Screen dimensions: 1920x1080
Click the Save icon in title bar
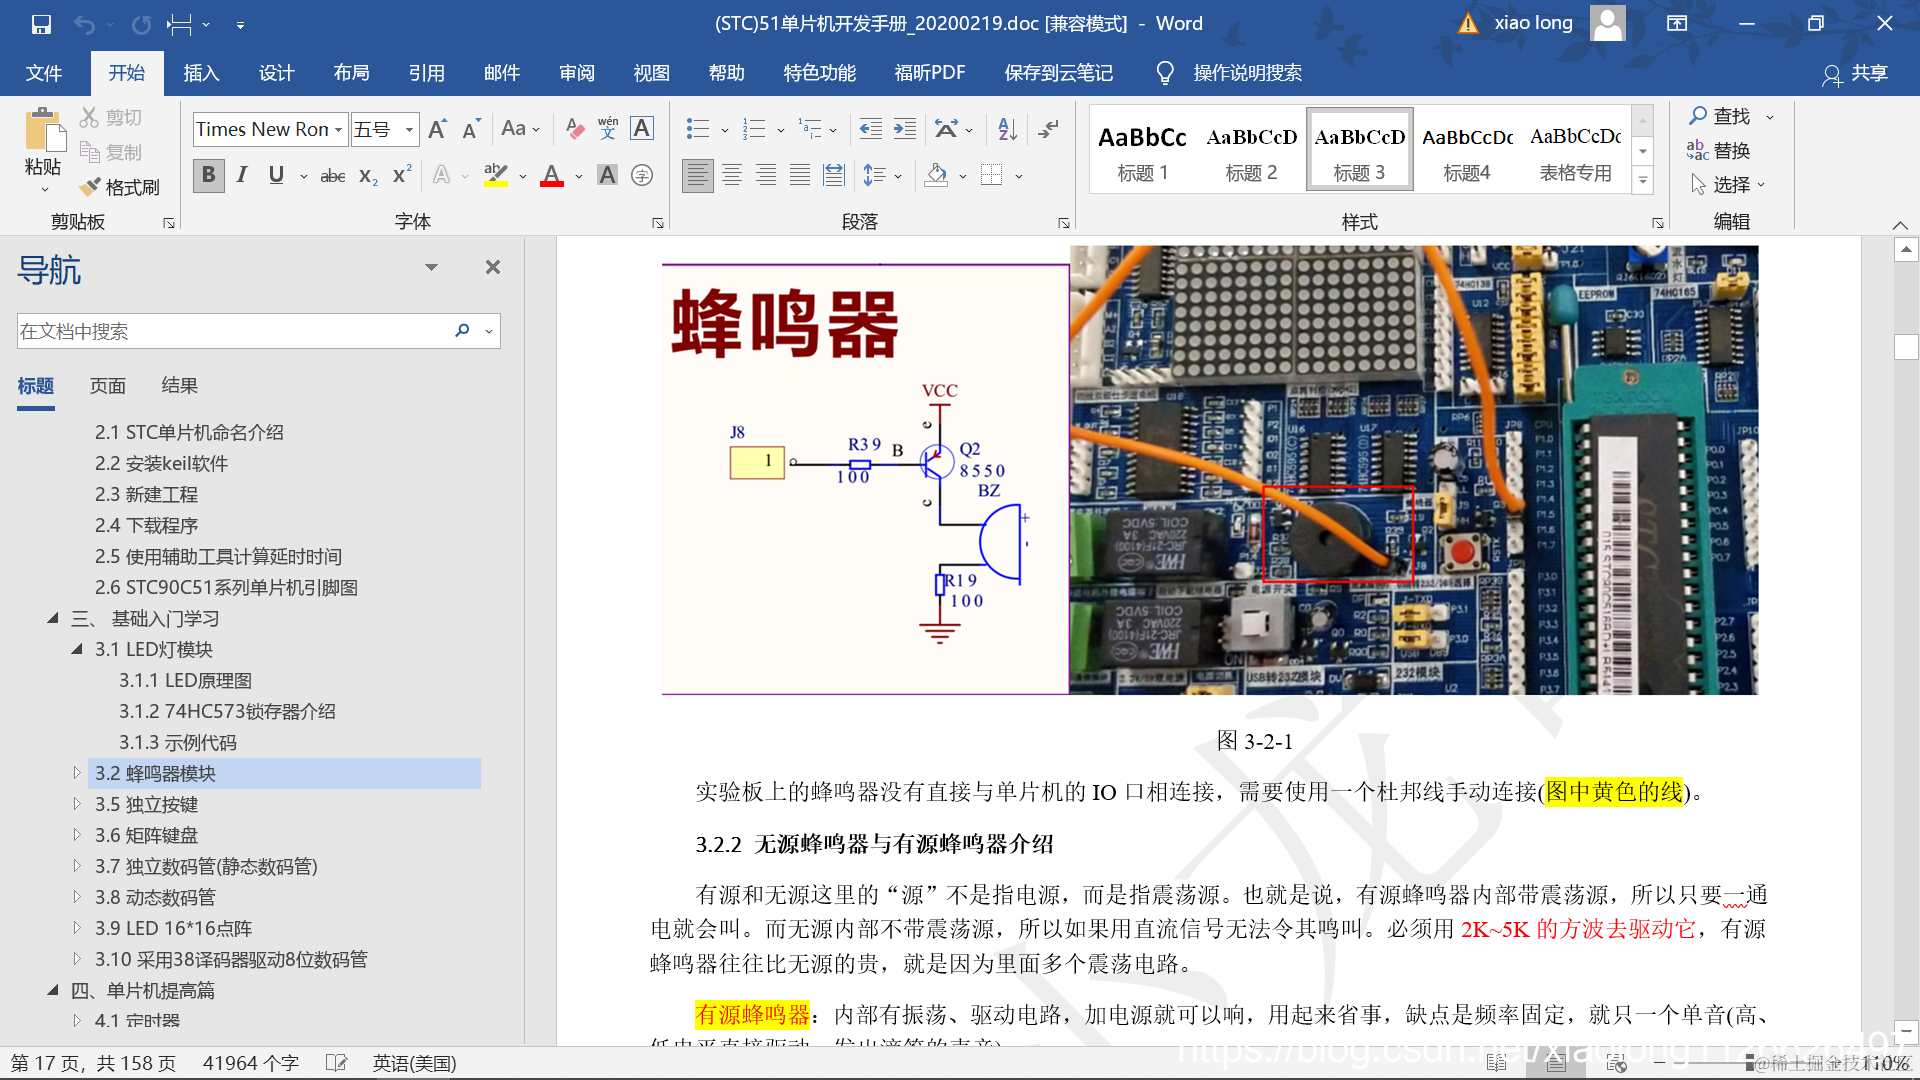pos(41,24)
